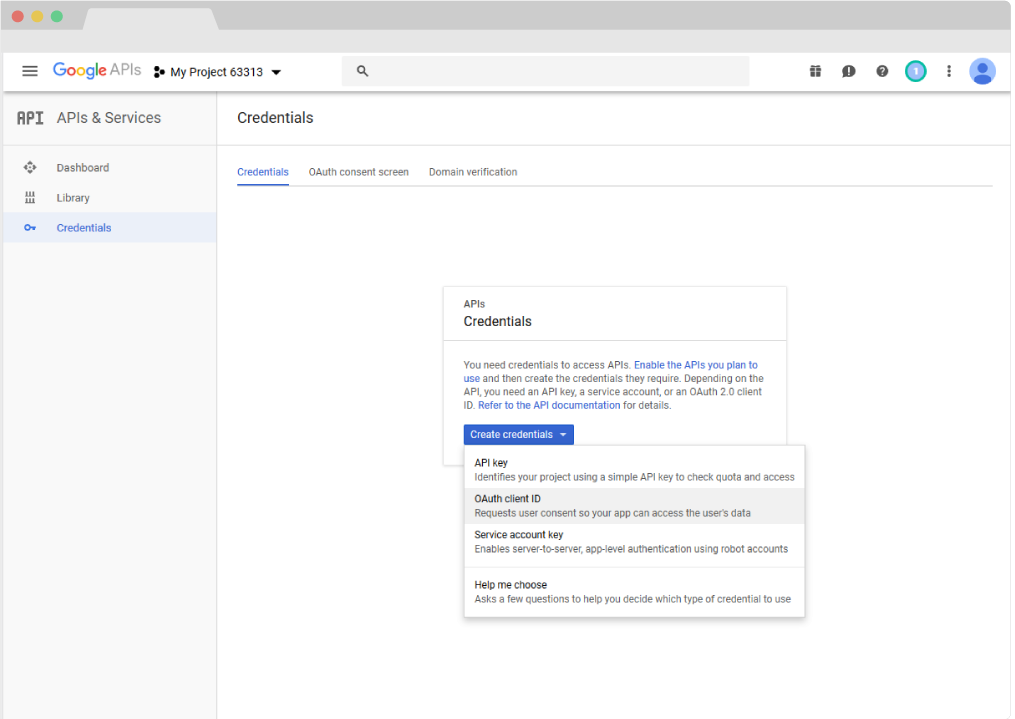Image resolution: width=1015 pixels, height=719 pixels.
Task: Click the Dashboard icon in the sidebar
Action: (x=30, y=168)
